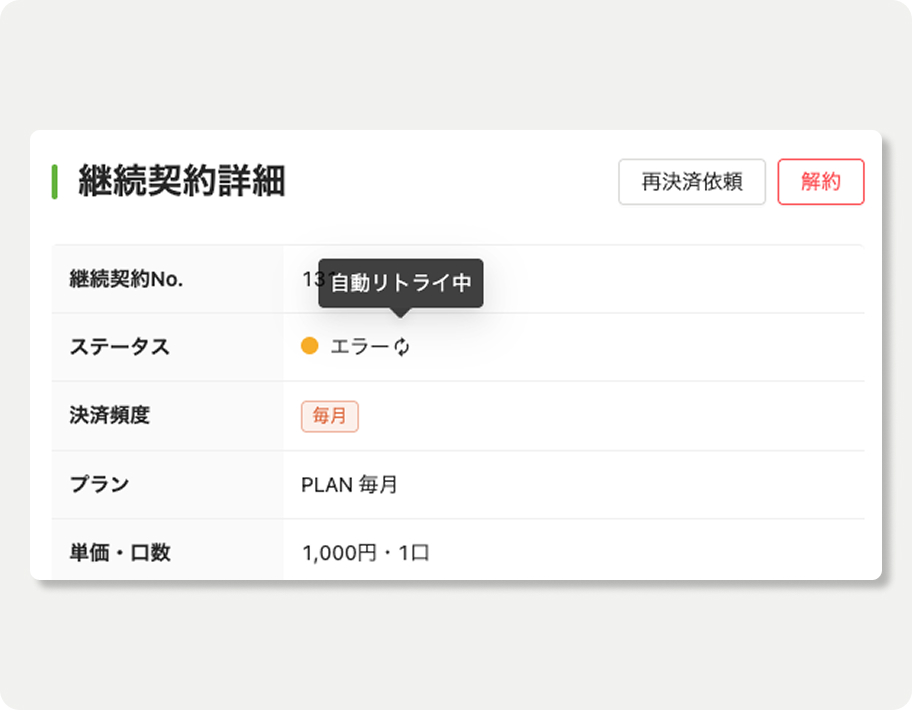
Task: Click the 決済頻度 row label
Action: (x=109, y=415)
